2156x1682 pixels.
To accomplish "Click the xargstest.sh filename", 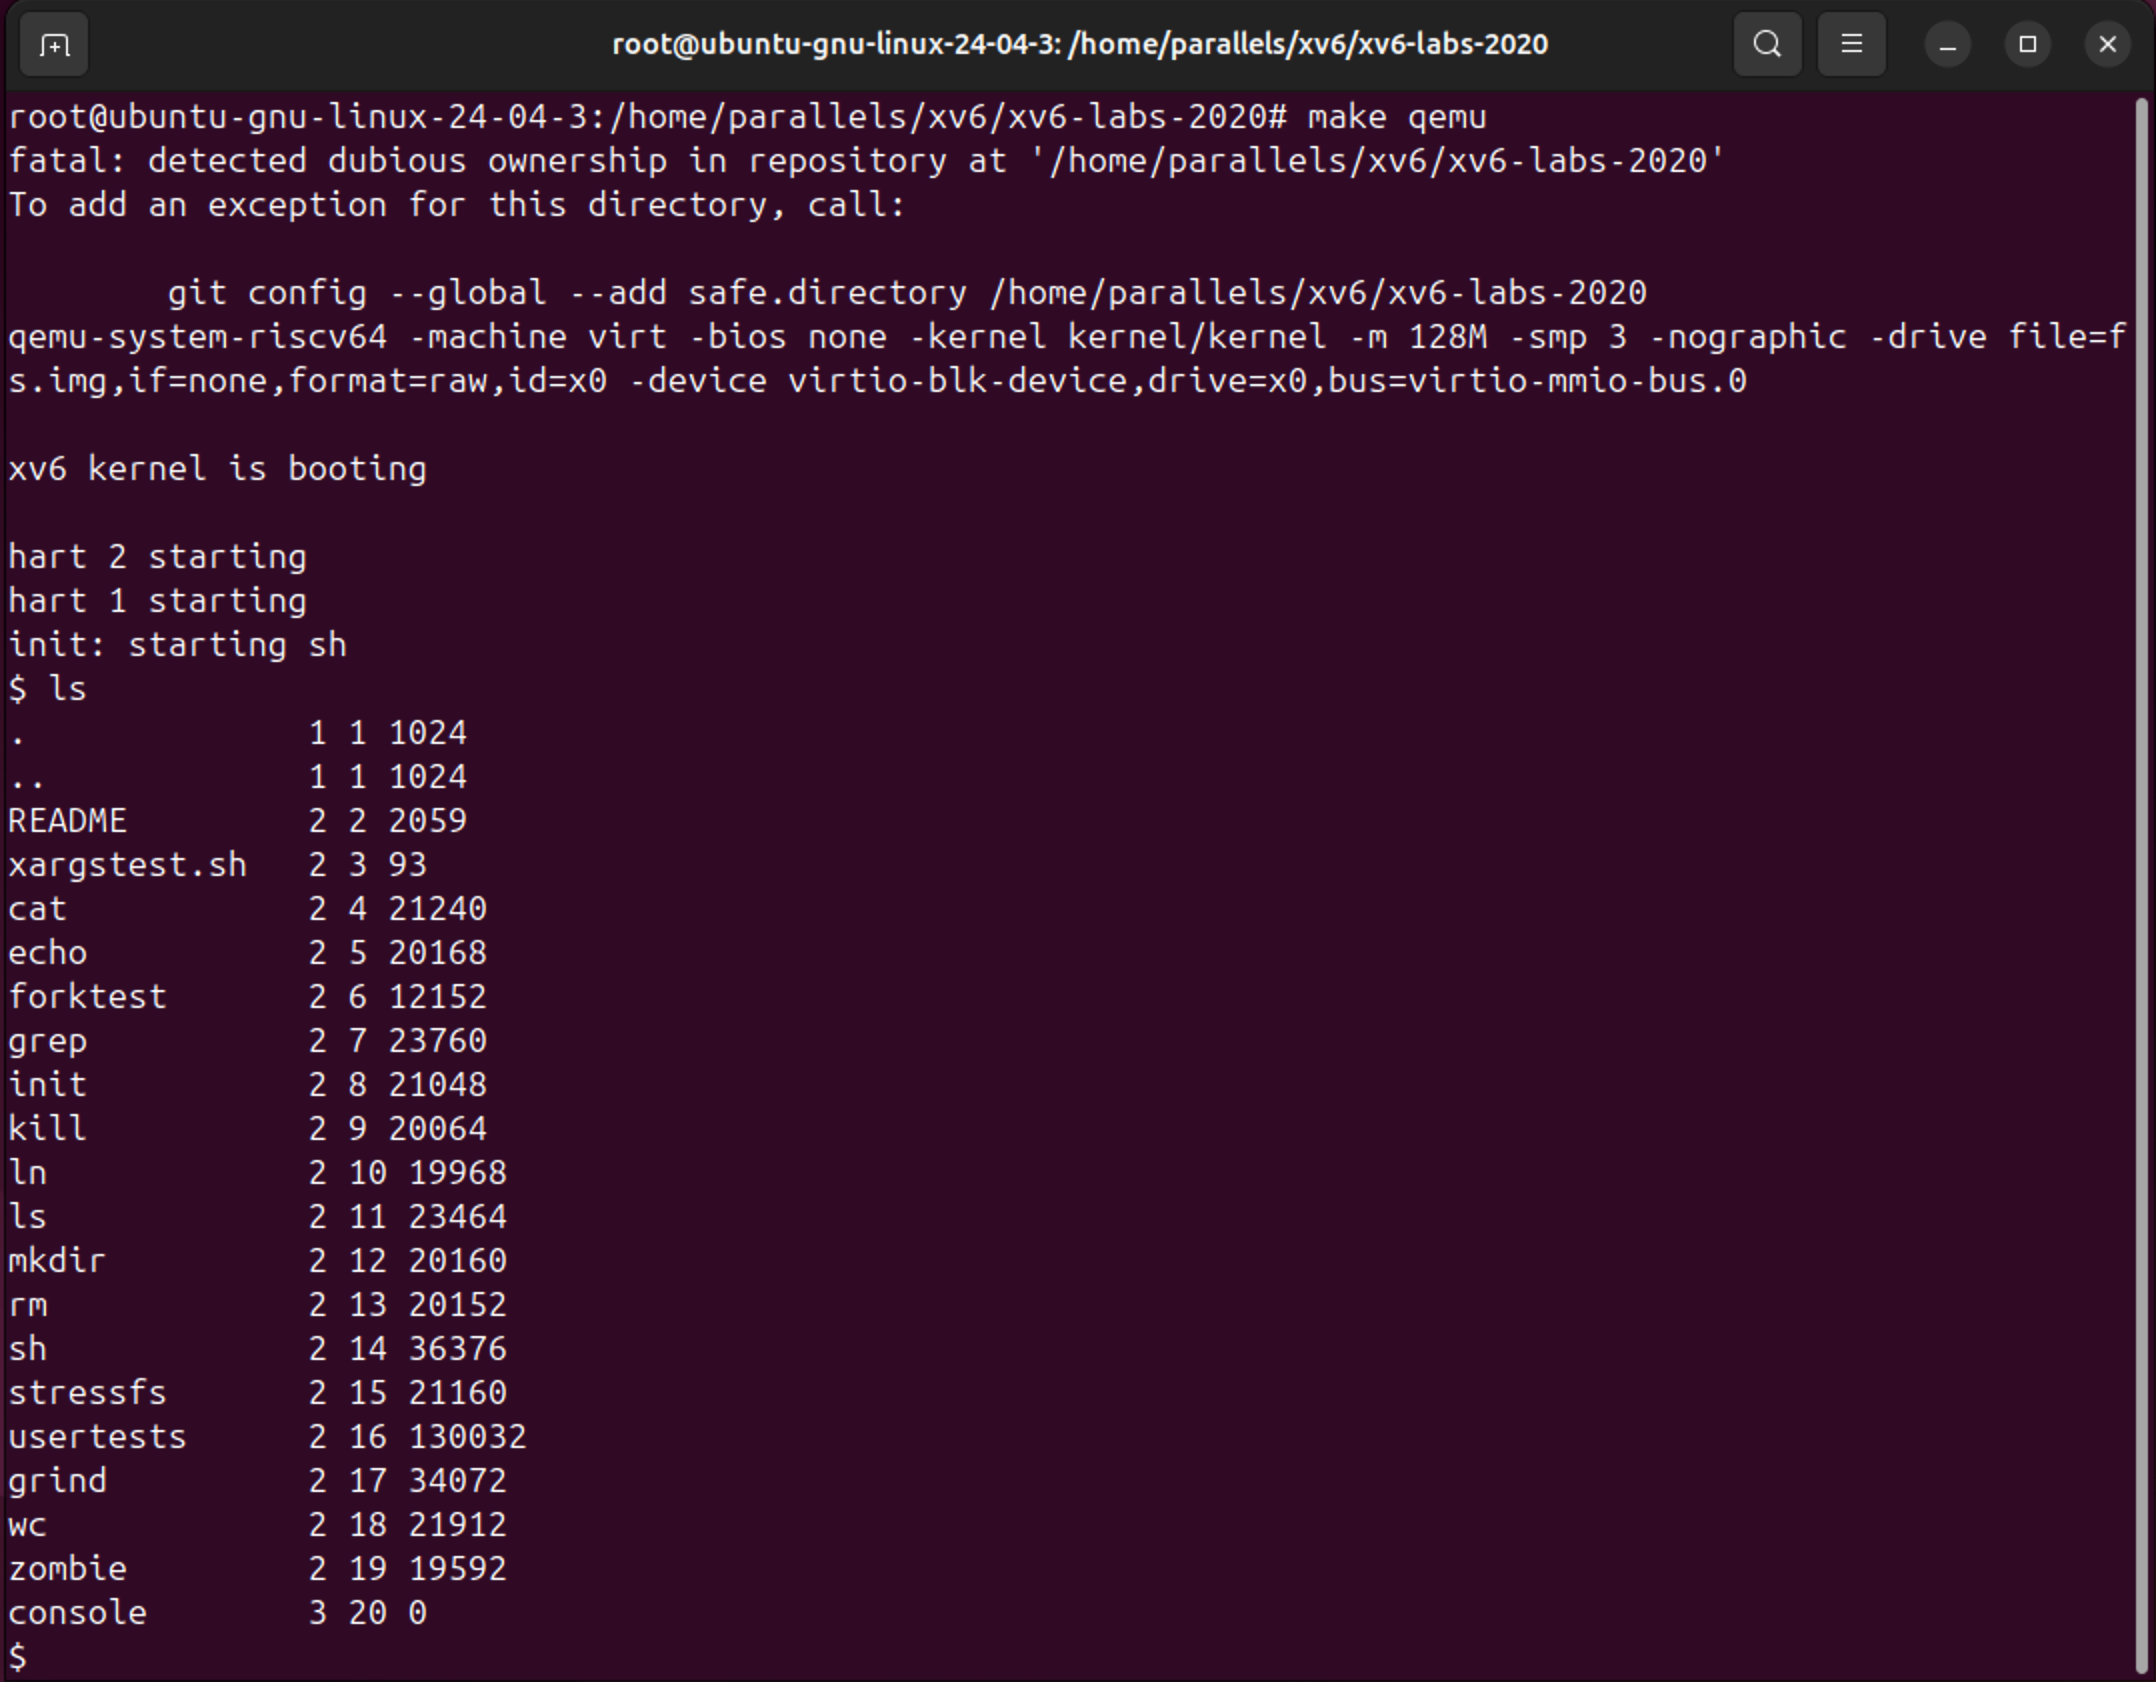I will 127,865.
